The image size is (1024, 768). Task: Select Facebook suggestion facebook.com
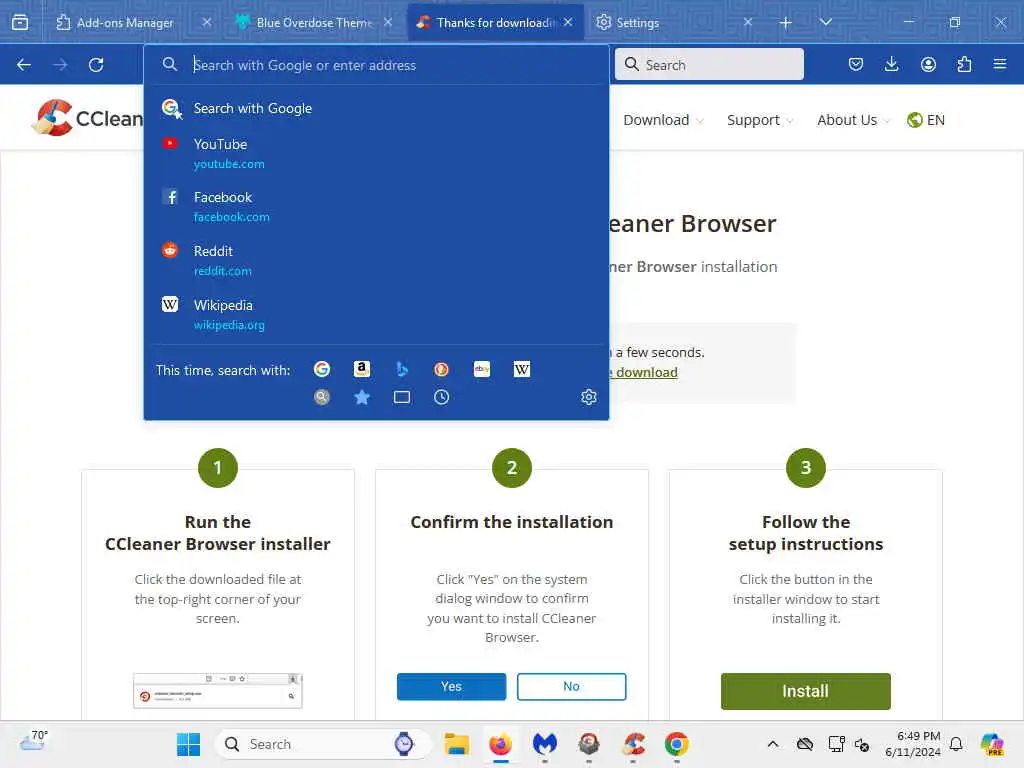[x=376, y=206]
